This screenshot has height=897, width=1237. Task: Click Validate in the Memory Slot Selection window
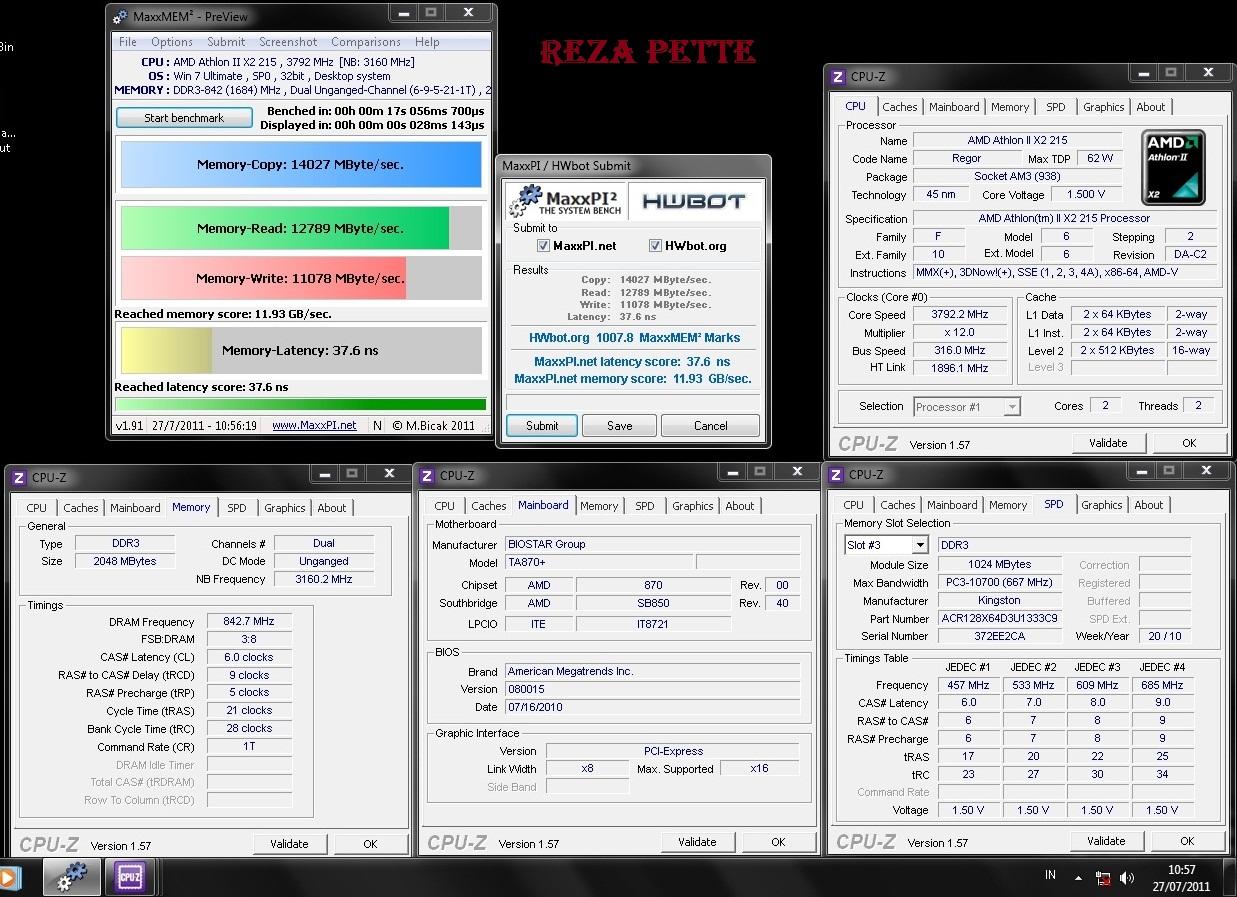pyautogui.click(x=1106, y=841)
